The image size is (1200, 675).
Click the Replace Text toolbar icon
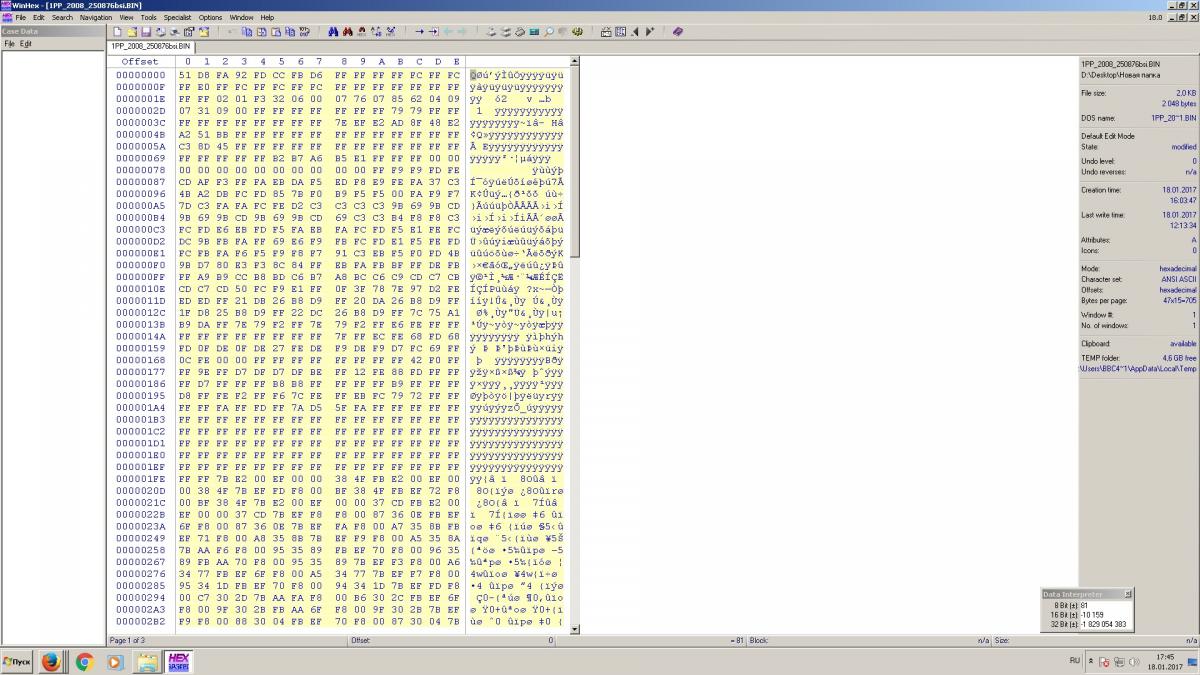pyautogui.click(x=375, y=32)
